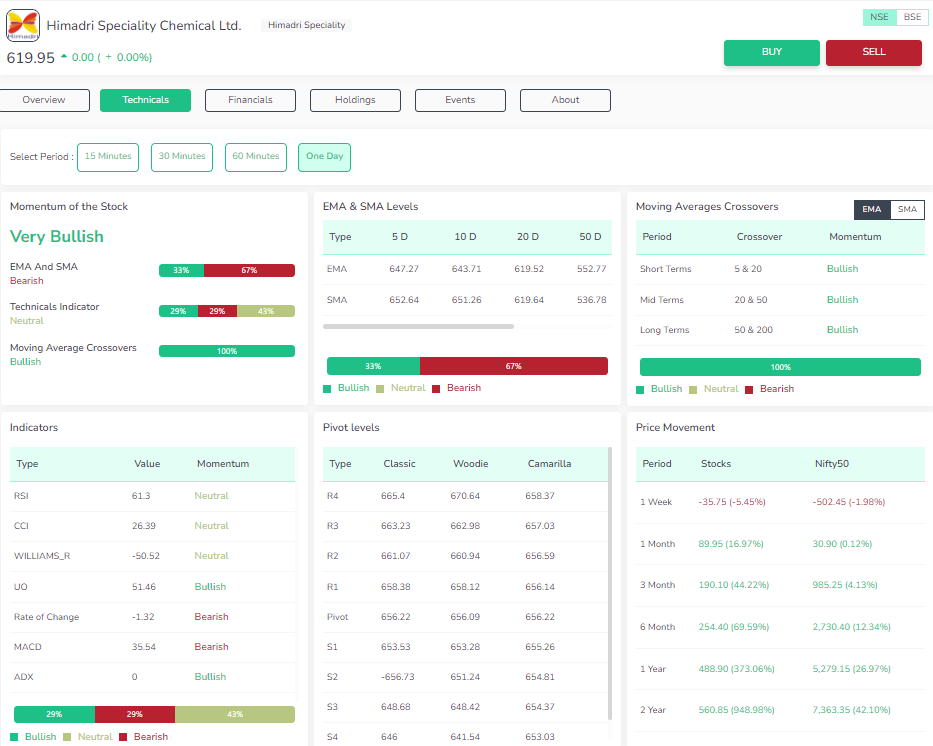The height and width of the screenshot is (746, 933).
Task: Go to the Holdings tab
Action: coord(355,100)
